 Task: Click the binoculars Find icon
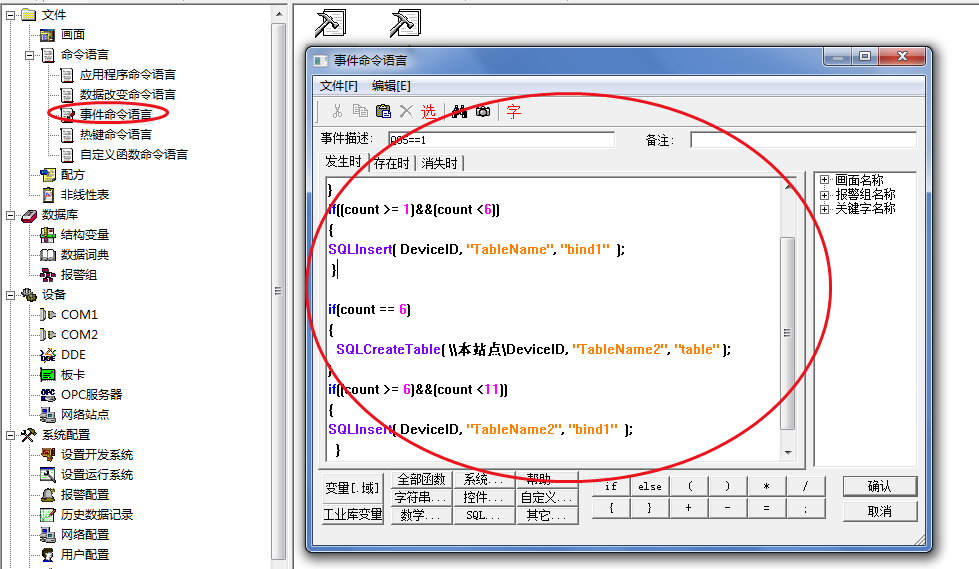pos(460,111)
